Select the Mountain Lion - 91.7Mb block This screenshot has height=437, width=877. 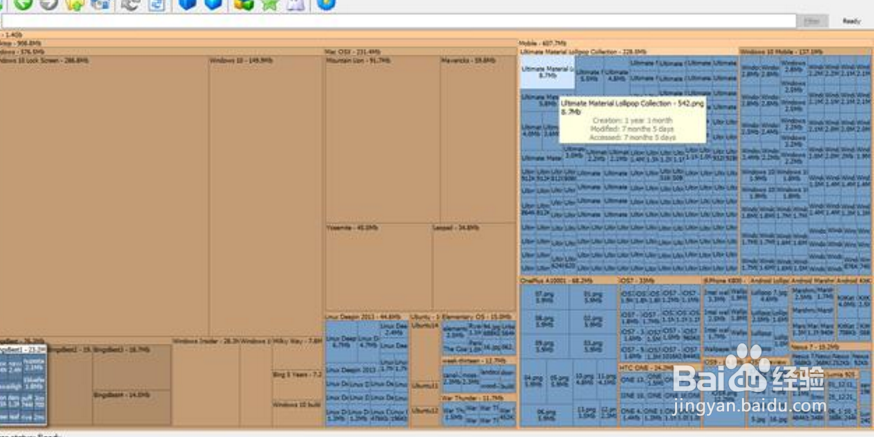383,139
